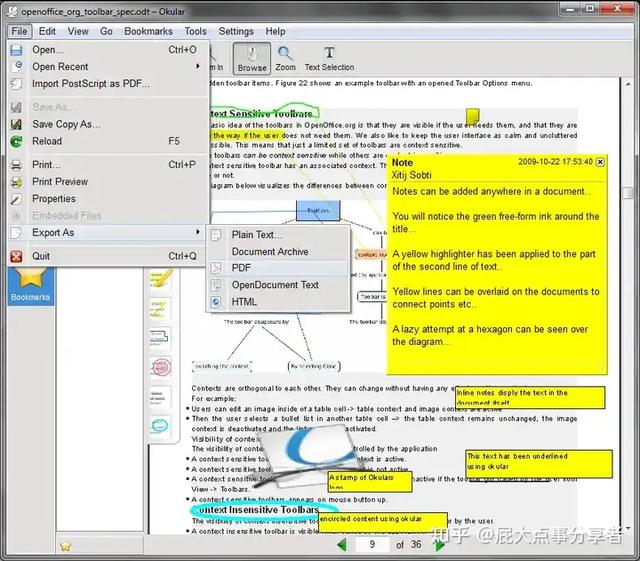
Task: Click the 'encircled content using okular' note
Action: [x=382, y=523]
